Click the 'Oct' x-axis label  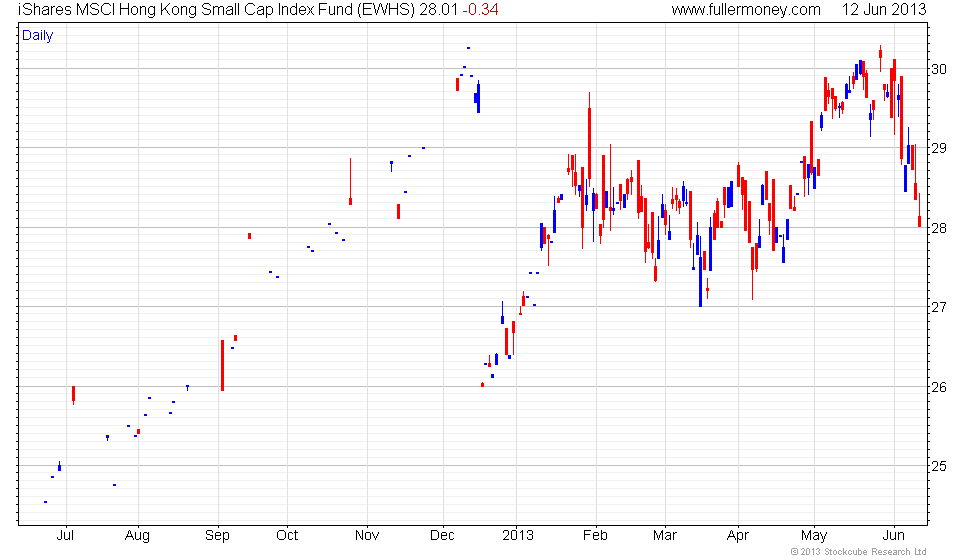288,536
